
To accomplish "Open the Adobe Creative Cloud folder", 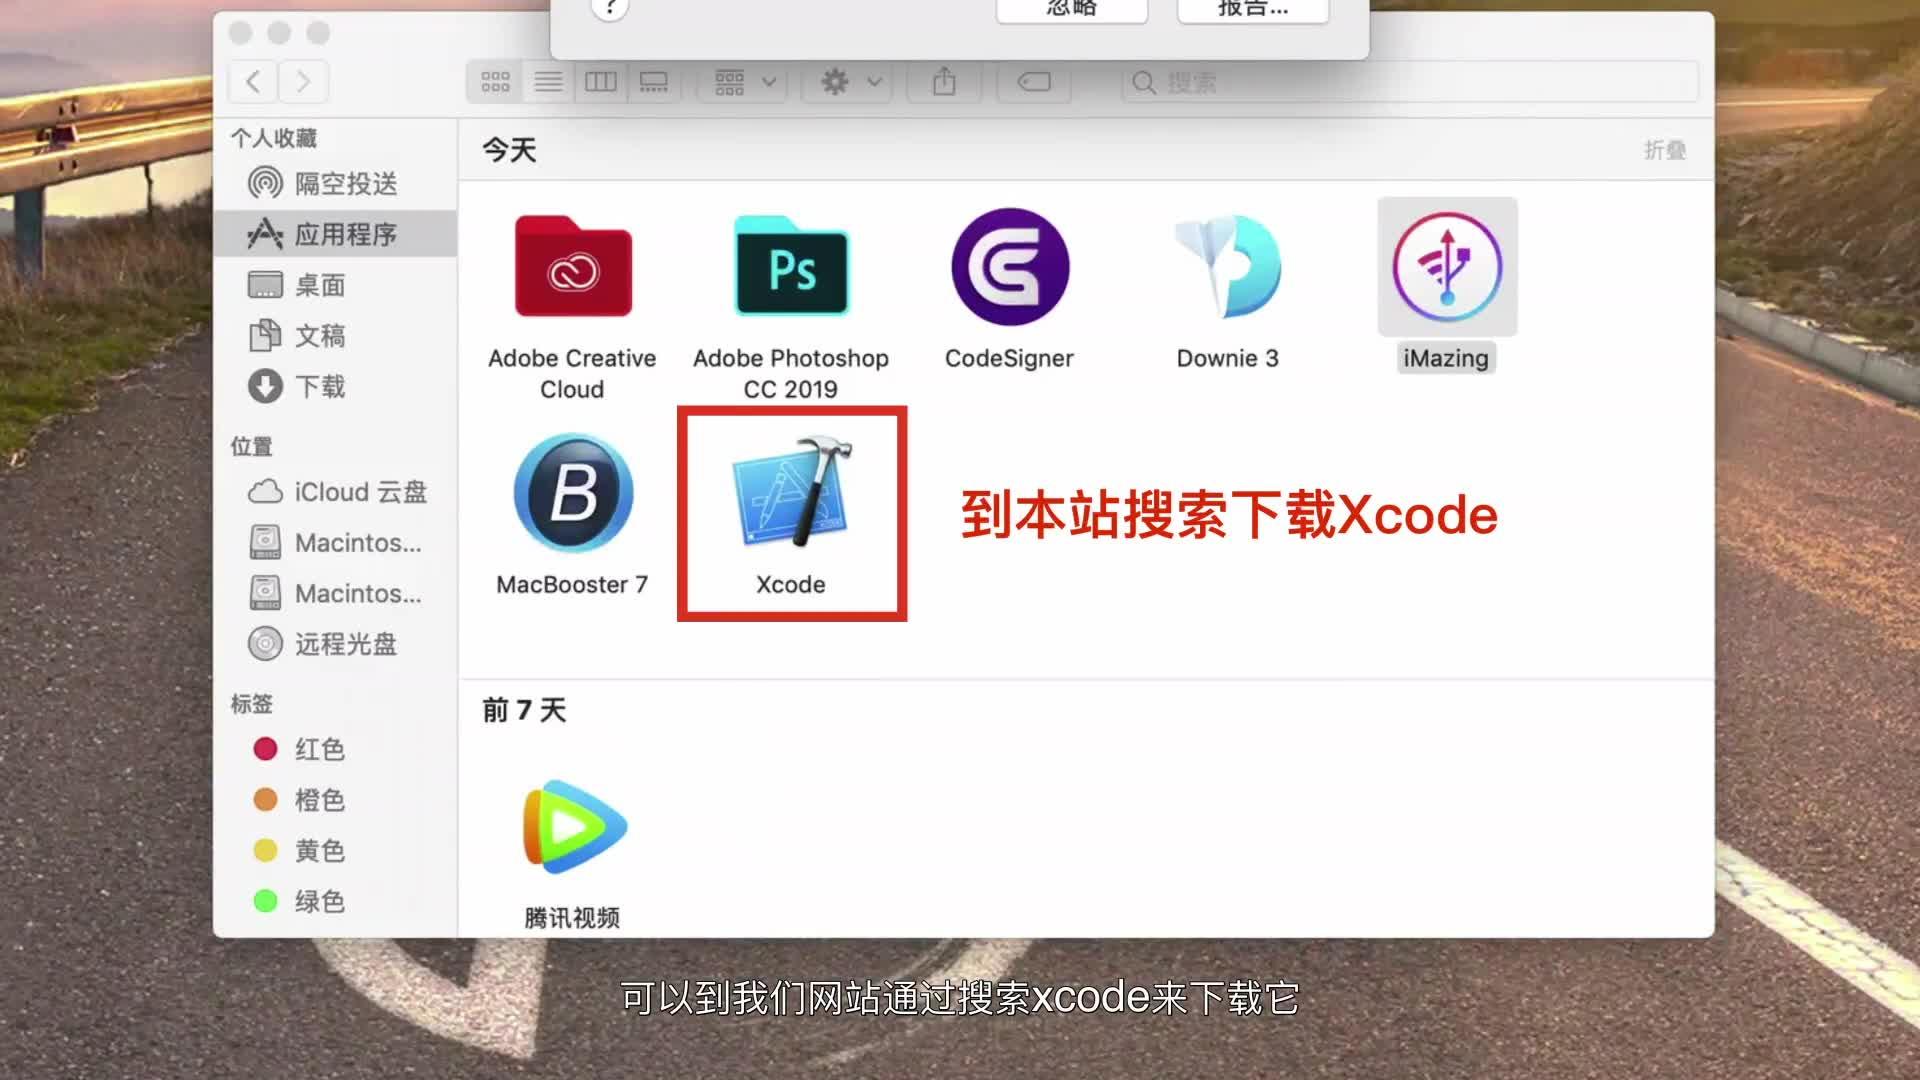I will click(573, 267).
